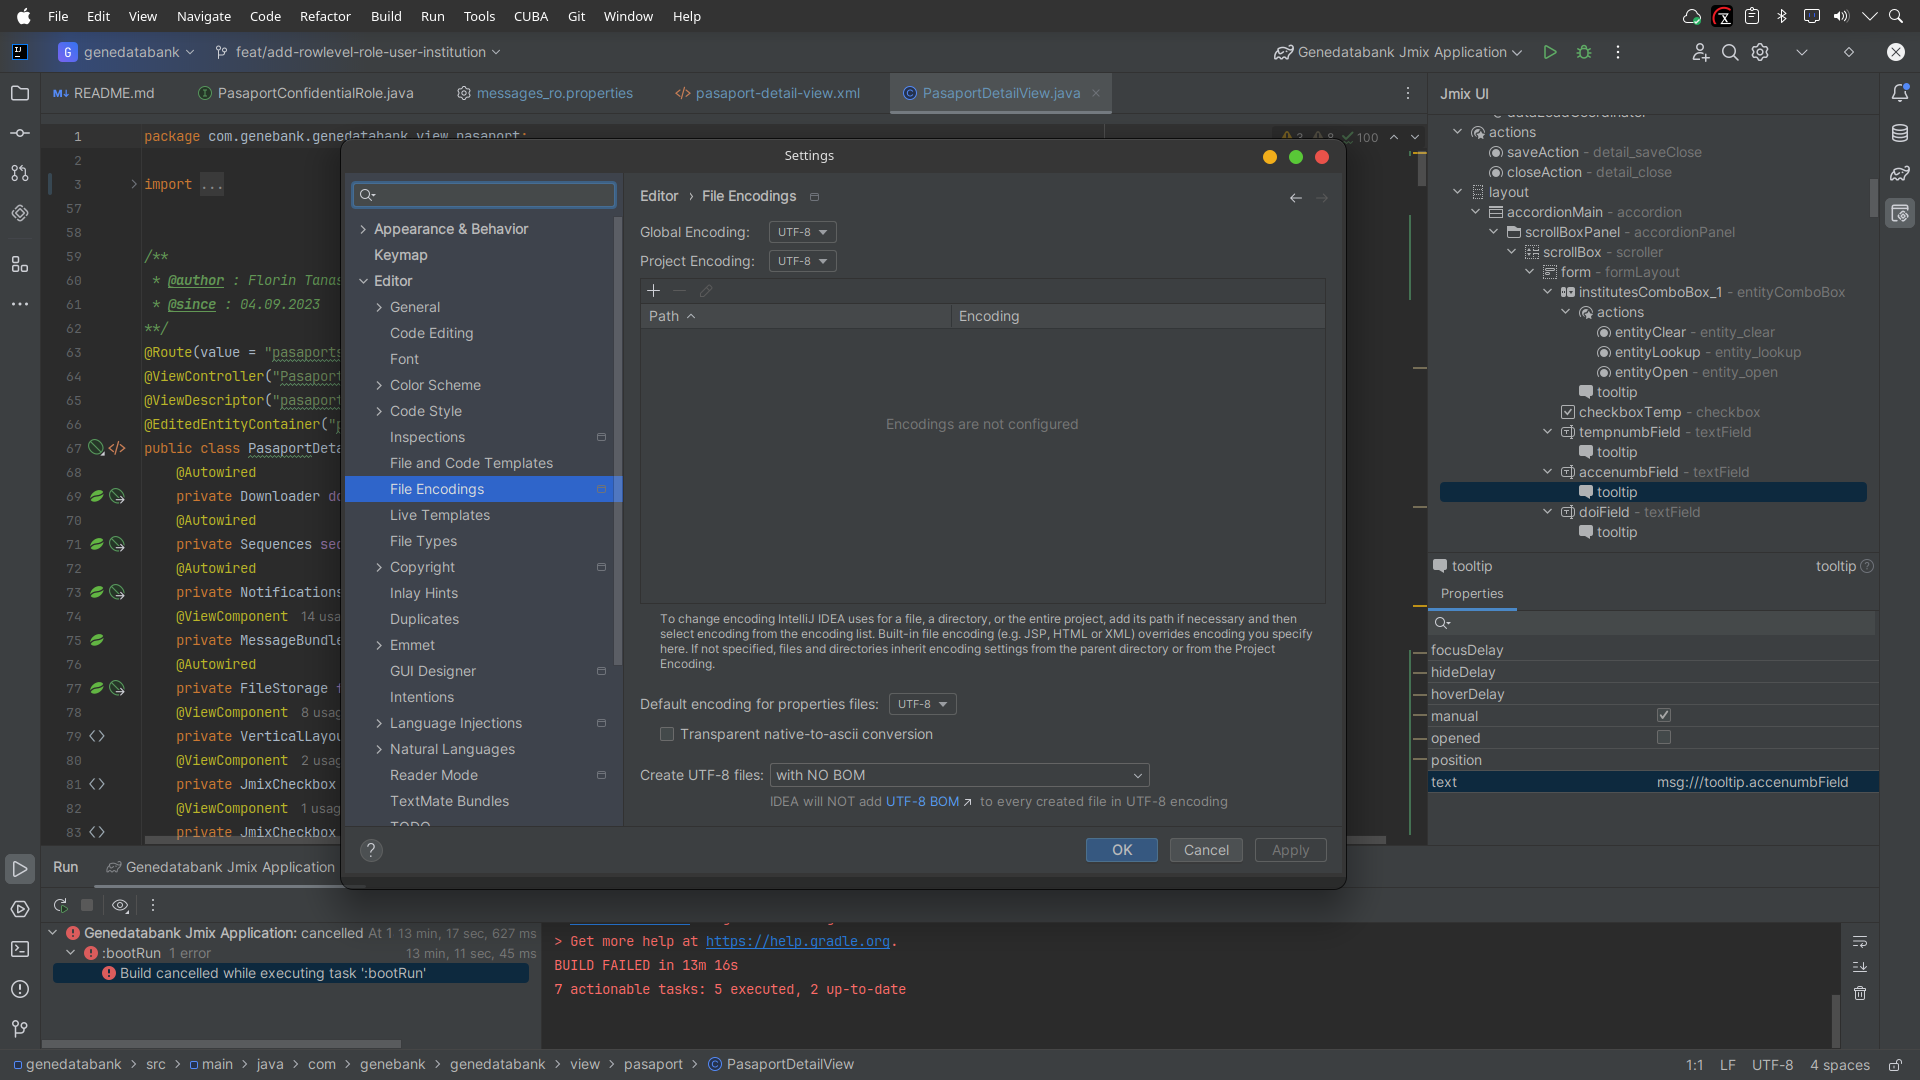Collapse the Editor settings group

click(363, 281)
